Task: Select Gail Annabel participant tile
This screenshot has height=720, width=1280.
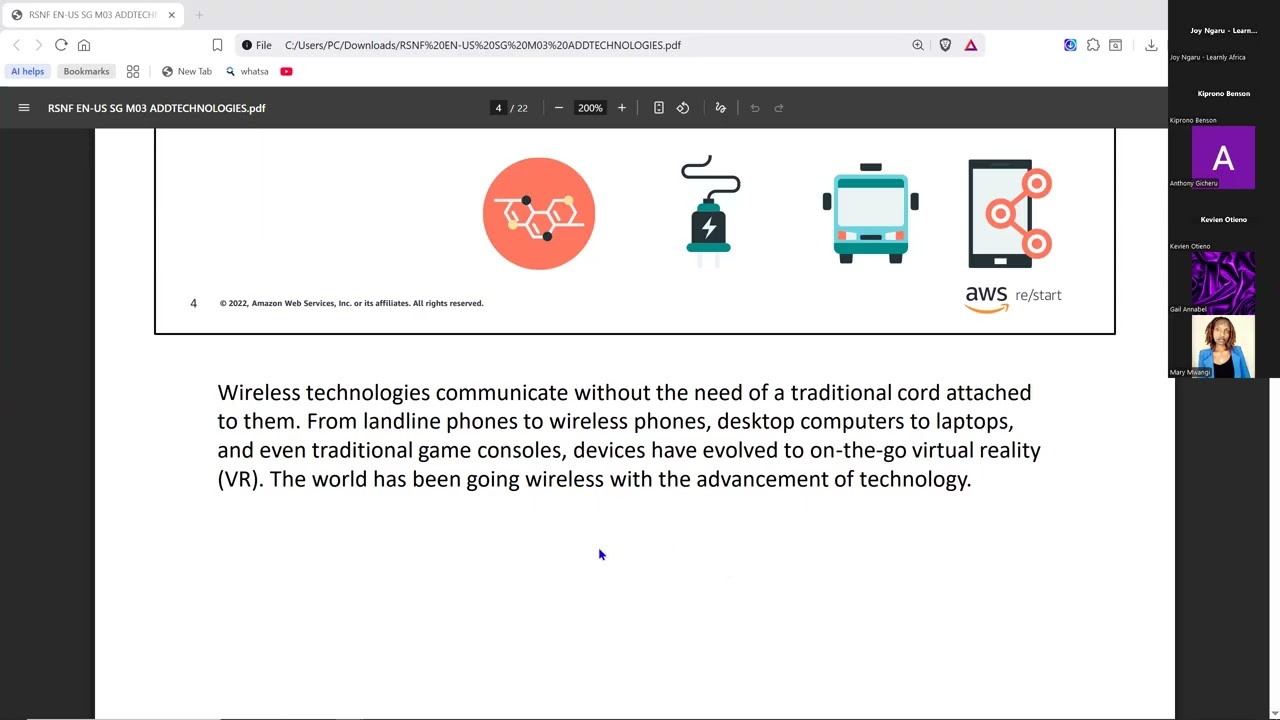Action: coord(1223,283)
